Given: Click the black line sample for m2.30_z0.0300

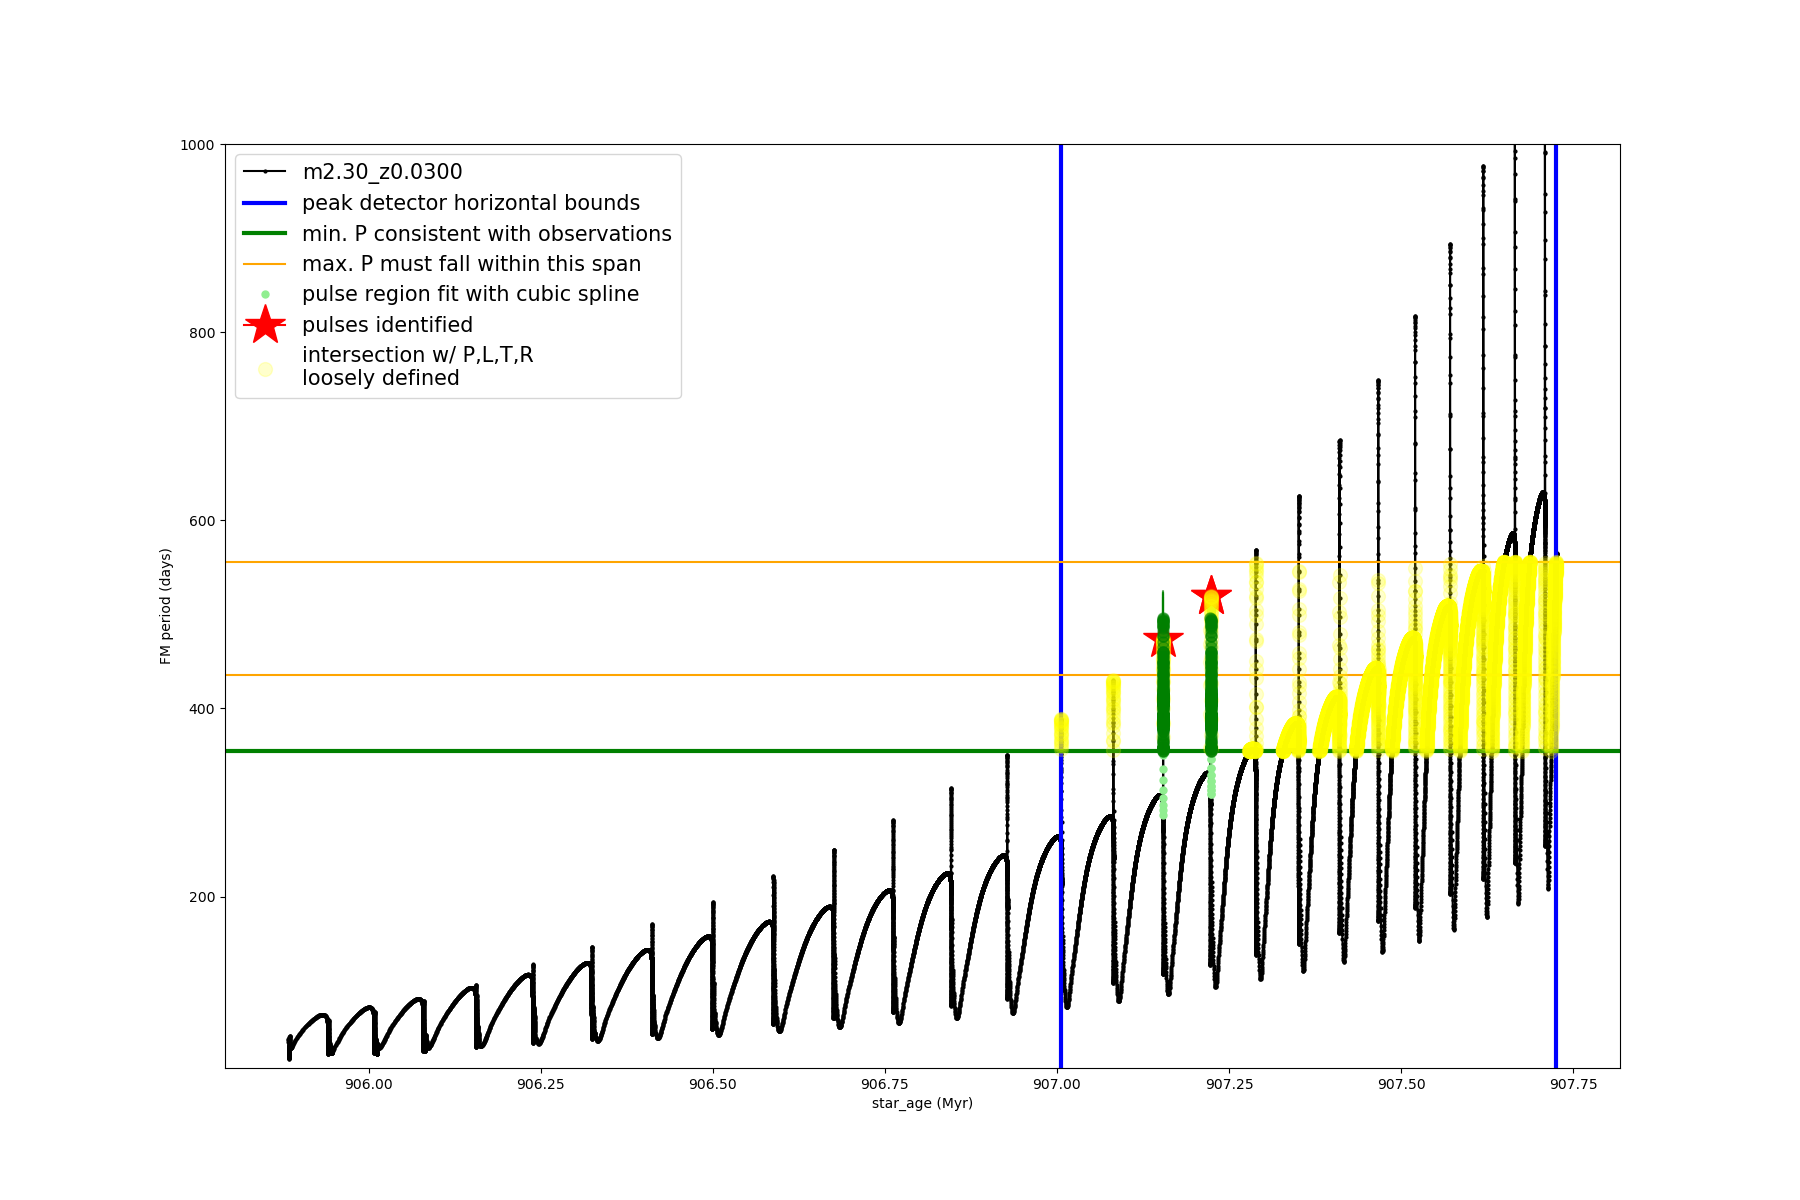Looking at the screenshot, I should coord(265,172).
